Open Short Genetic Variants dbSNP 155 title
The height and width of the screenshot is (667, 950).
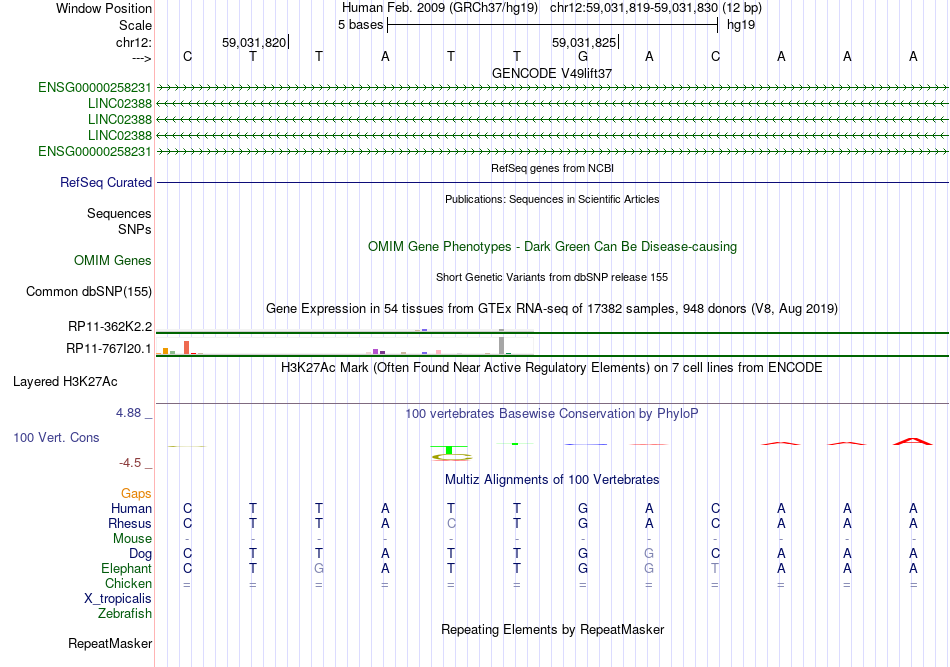[552, 277]
